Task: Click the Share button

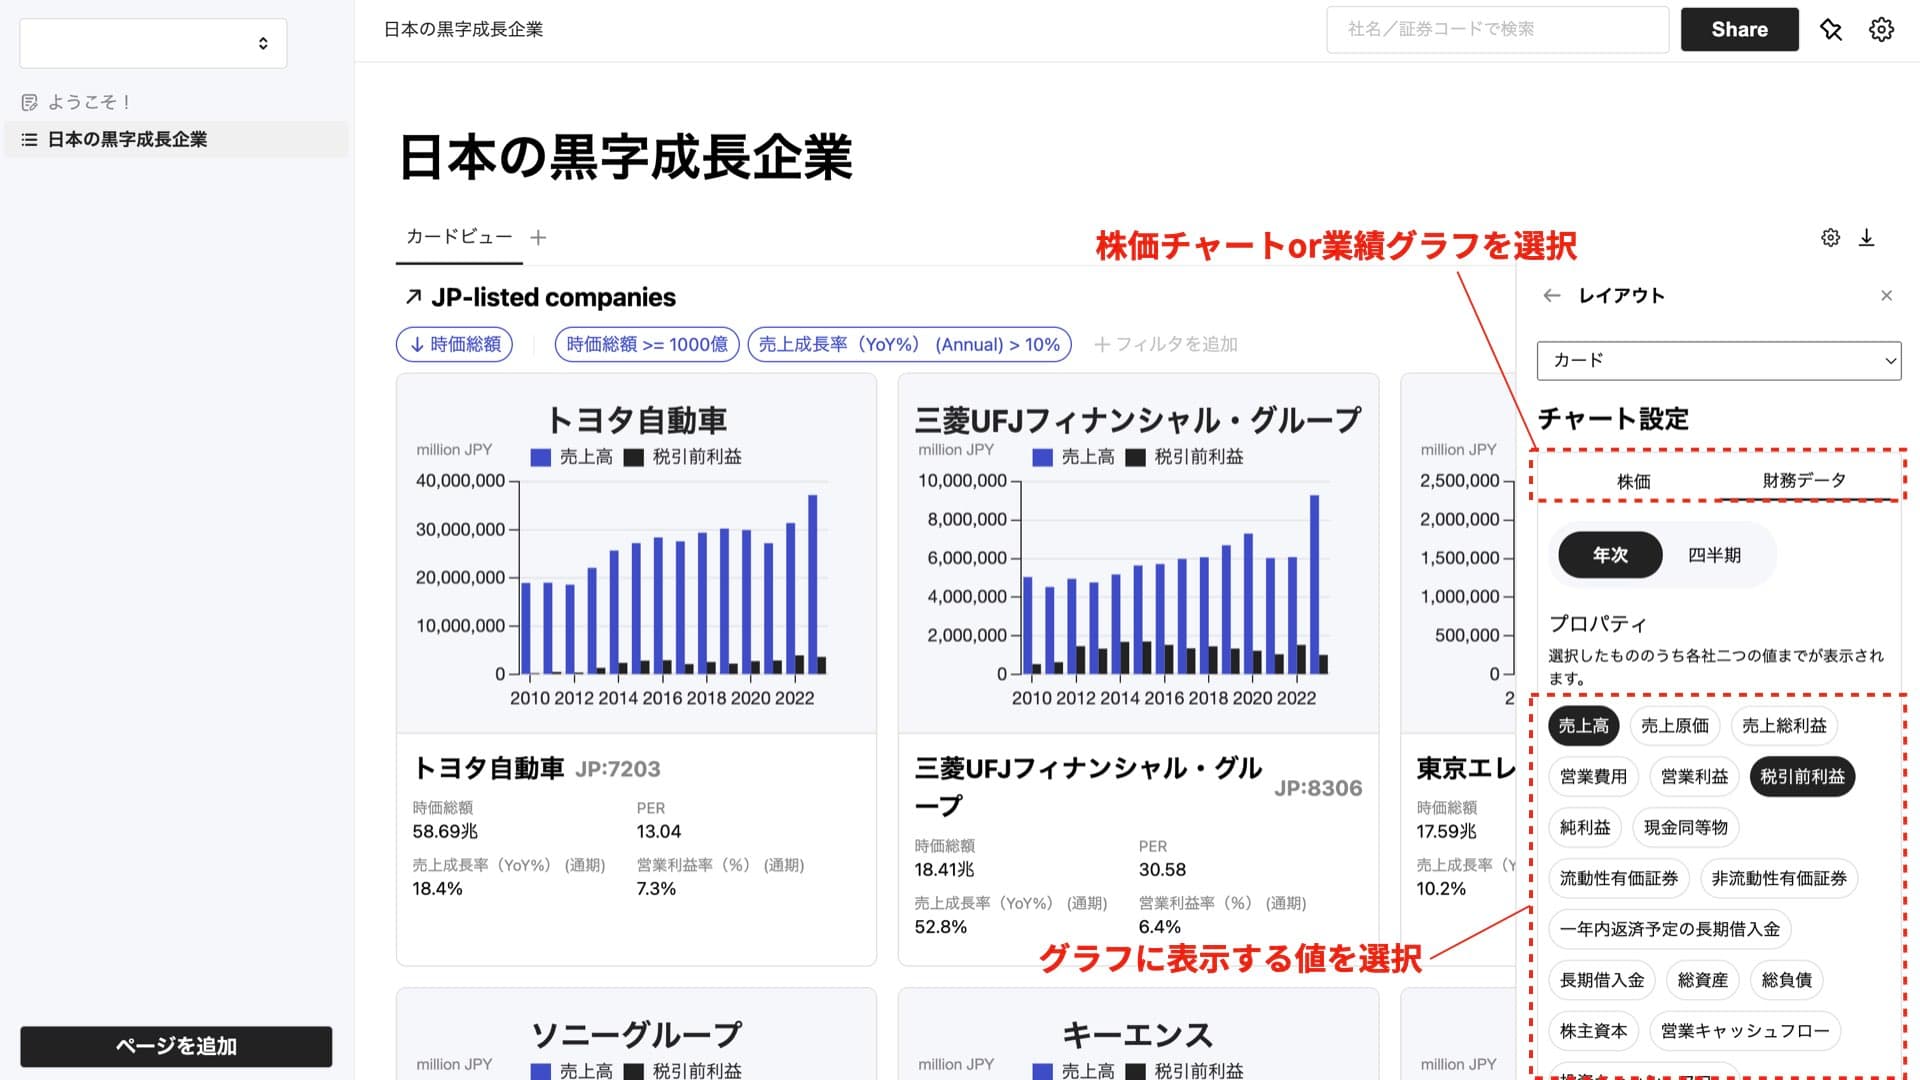Action: pyautogui.click(x=1739, y=29)
